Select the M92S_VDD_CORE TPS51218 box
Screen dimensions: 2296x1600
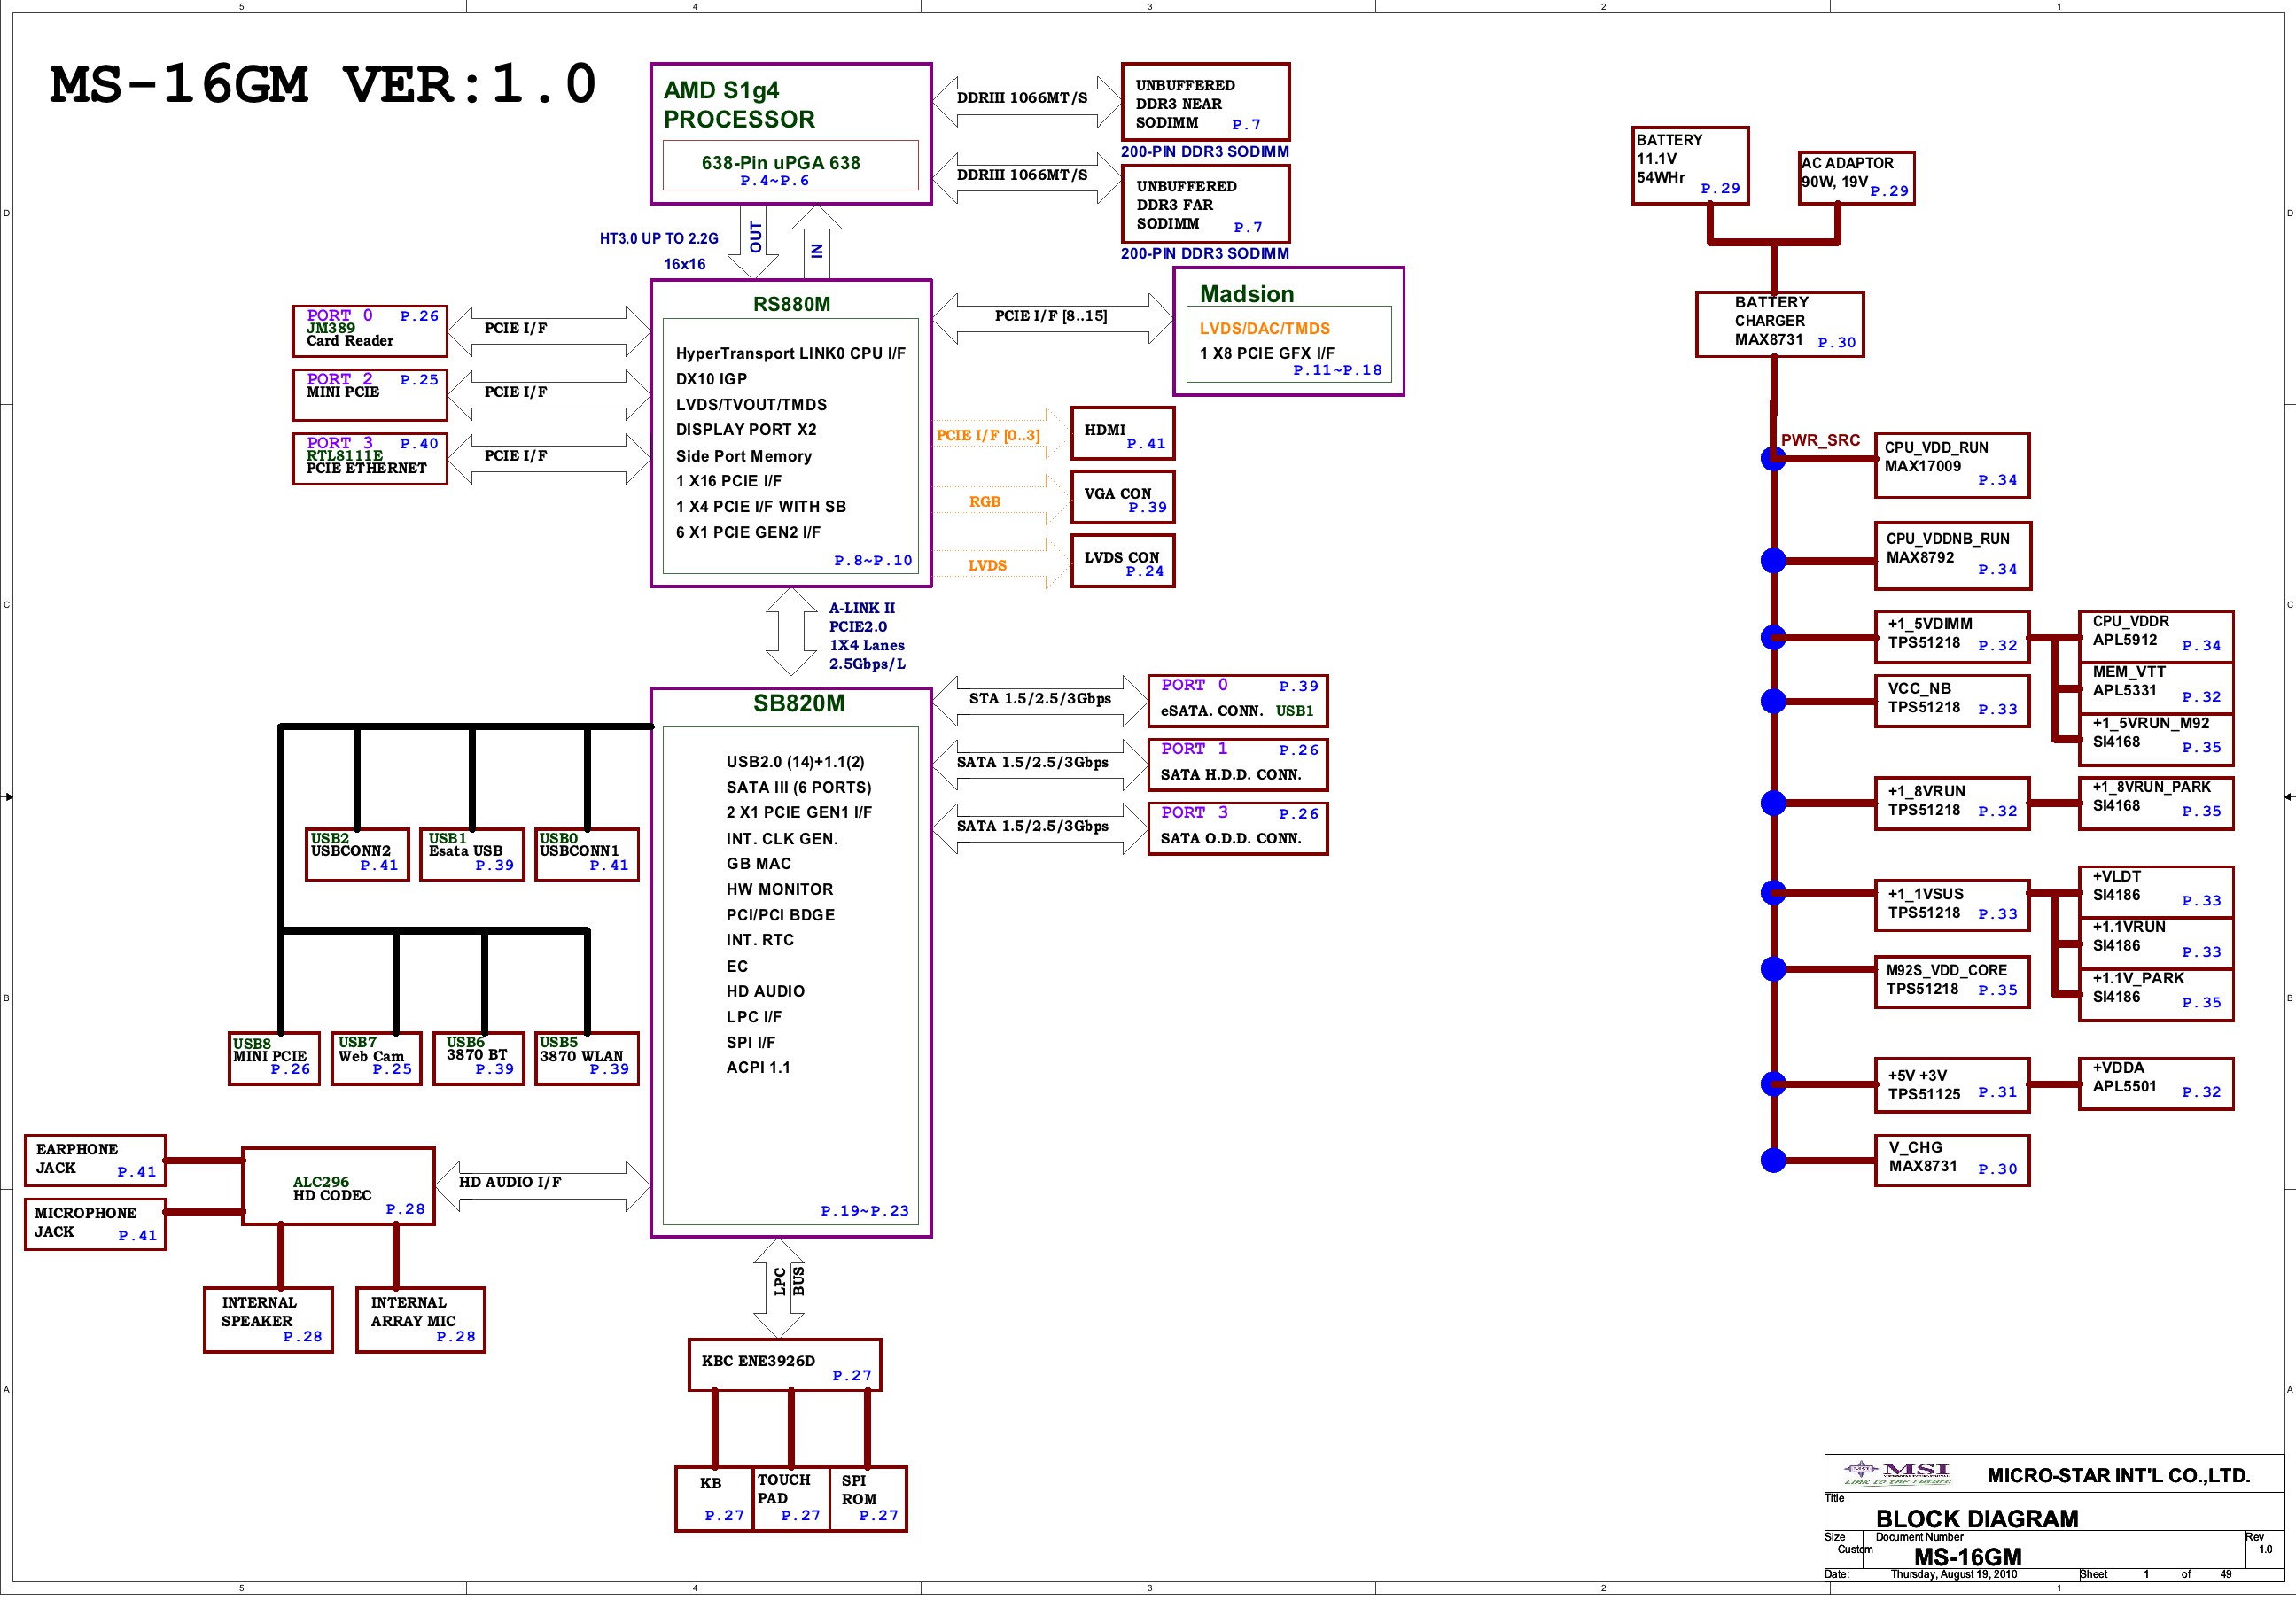[1952, 982]
